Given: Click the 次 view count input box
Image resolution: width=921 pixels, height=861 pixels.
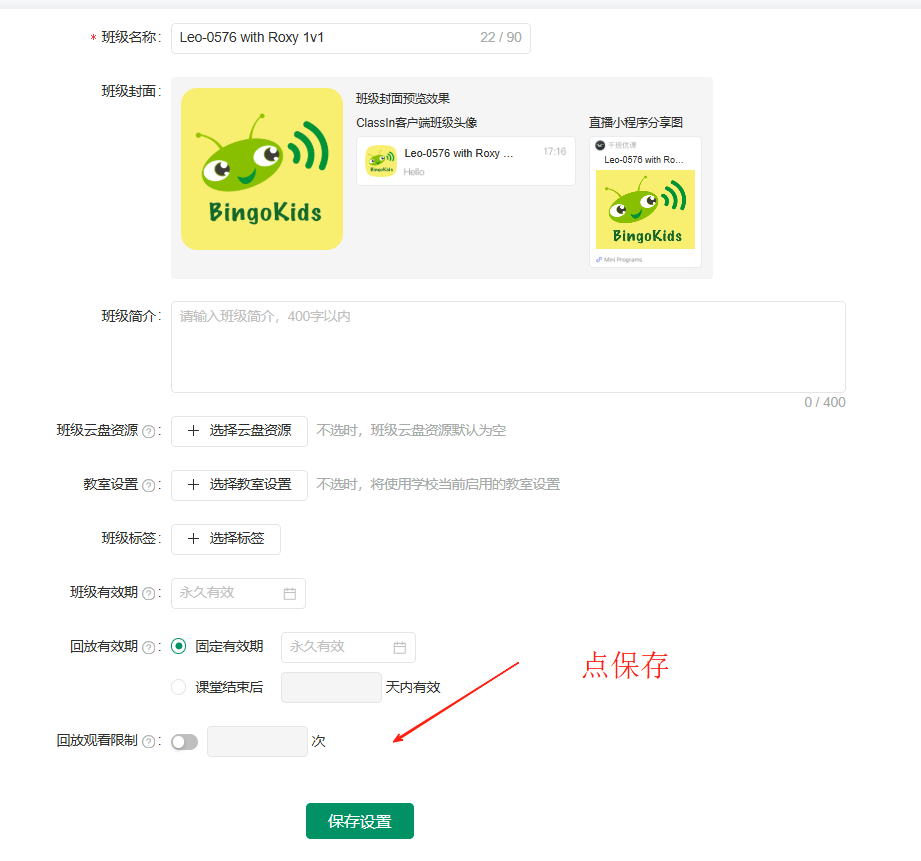Looking at the screenshot, I should coord(257,742).
